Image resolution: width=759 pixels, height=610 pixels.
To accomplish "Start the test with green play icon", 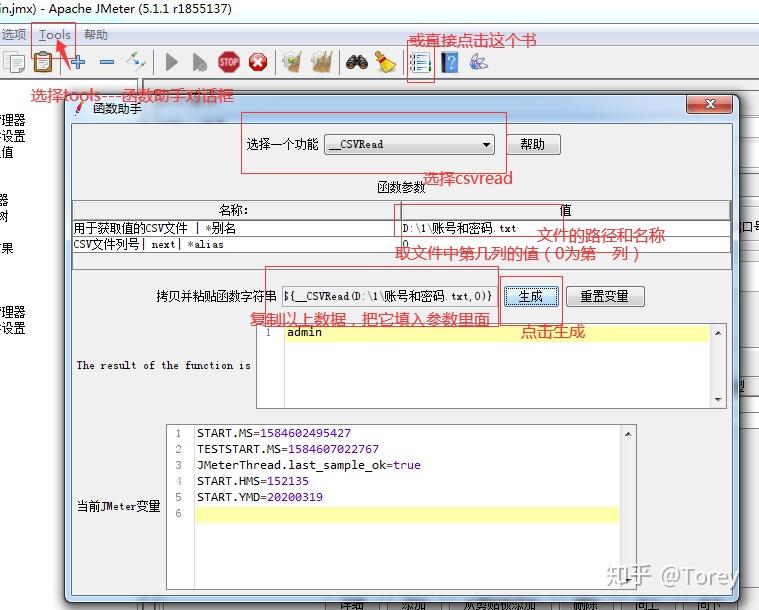I will [x=171, y=62].
